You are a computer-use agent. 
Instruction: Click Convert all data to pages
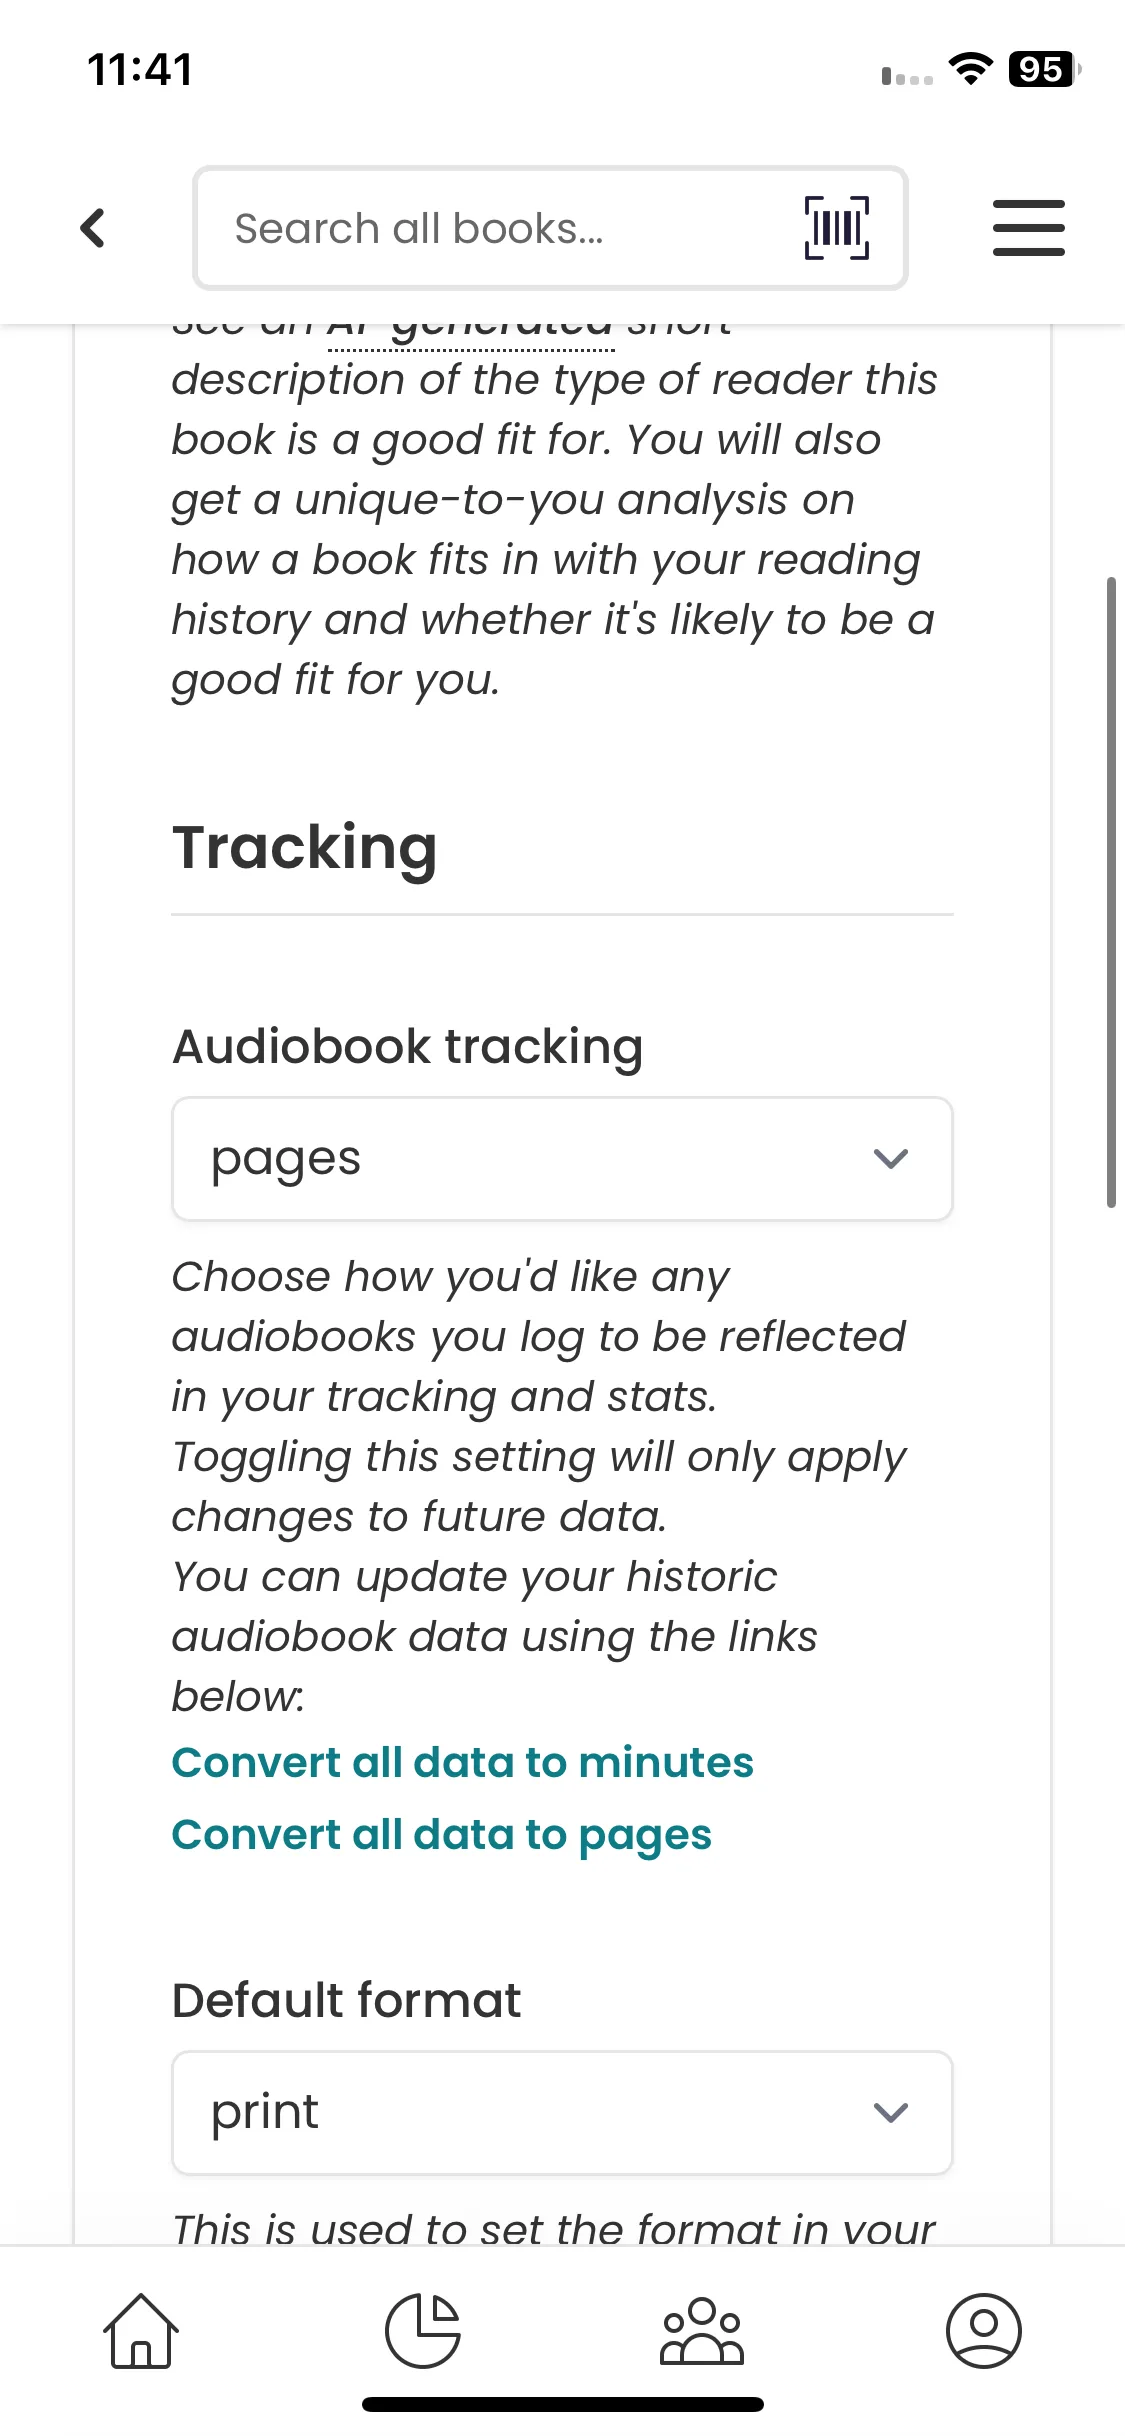click(441, 1835)
